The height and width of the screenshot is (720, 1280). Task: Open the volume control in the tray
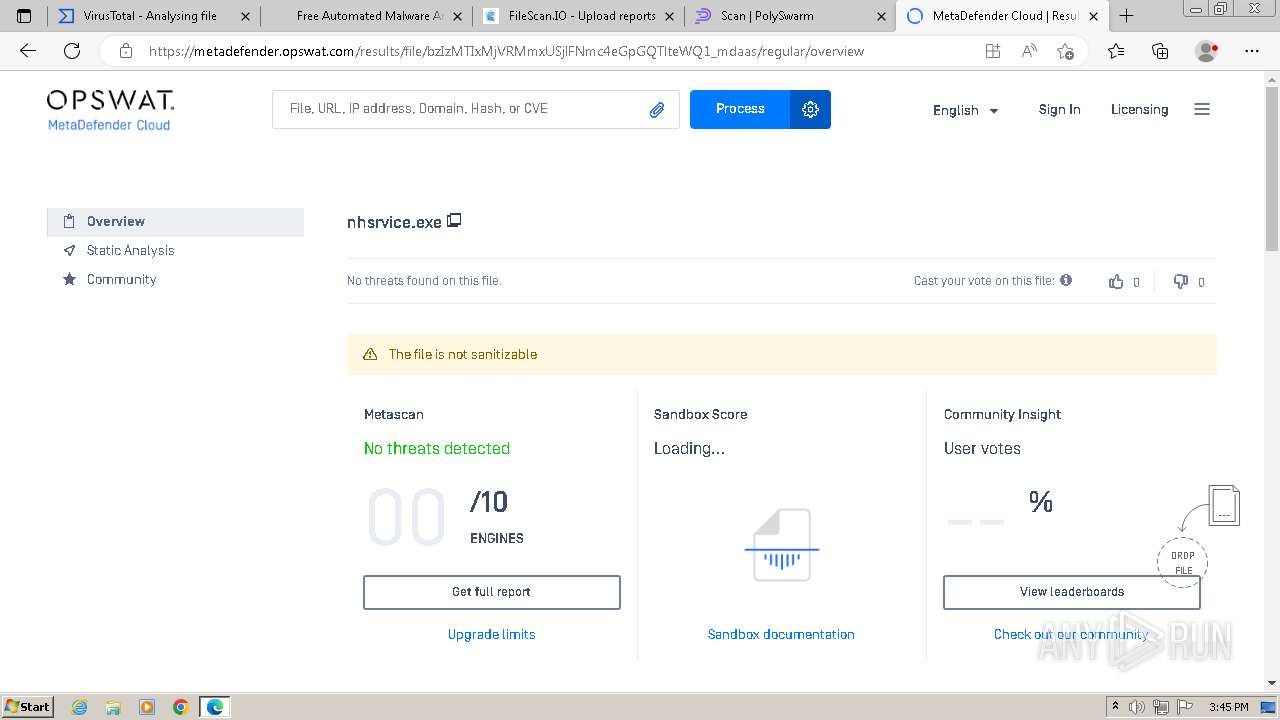(x=1137, y=707)
